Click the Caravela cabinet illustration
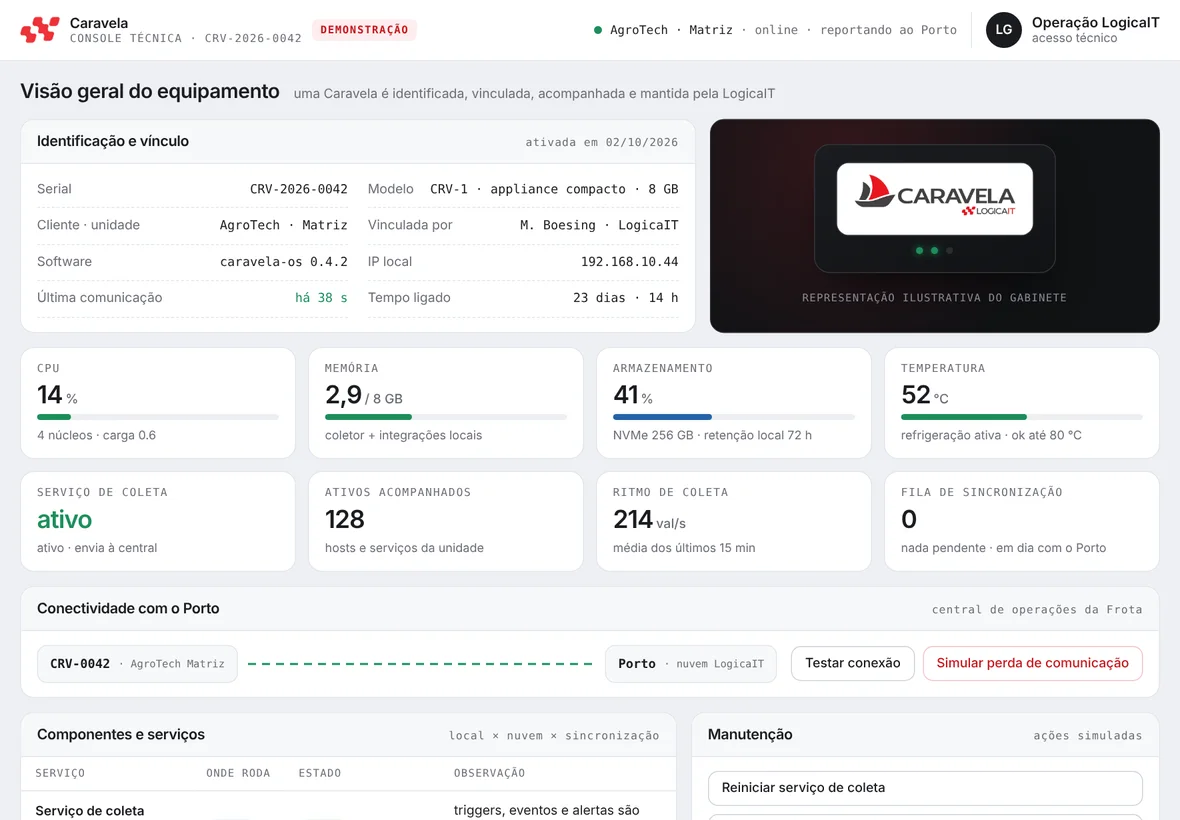The height and width of the screenshot is (820, 1180). coord(935,208)
